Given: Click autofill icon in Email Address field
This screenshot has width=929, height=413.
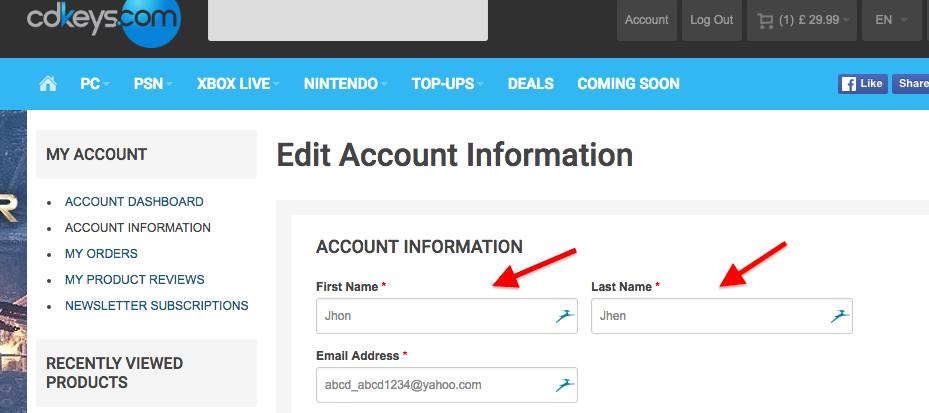Looking at the screenshot, I should (x=565, y=384).
